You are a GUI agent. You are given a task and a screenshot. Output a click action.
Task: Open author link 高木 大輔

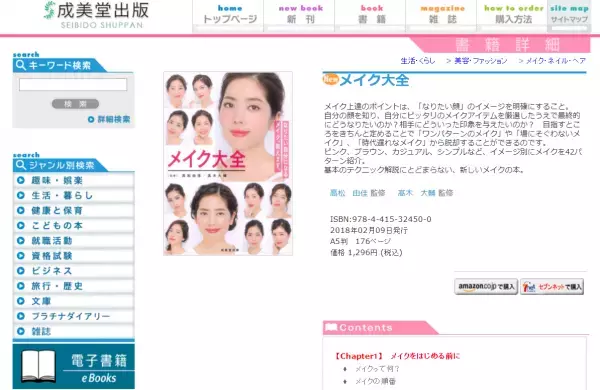[x=416, y=193]
